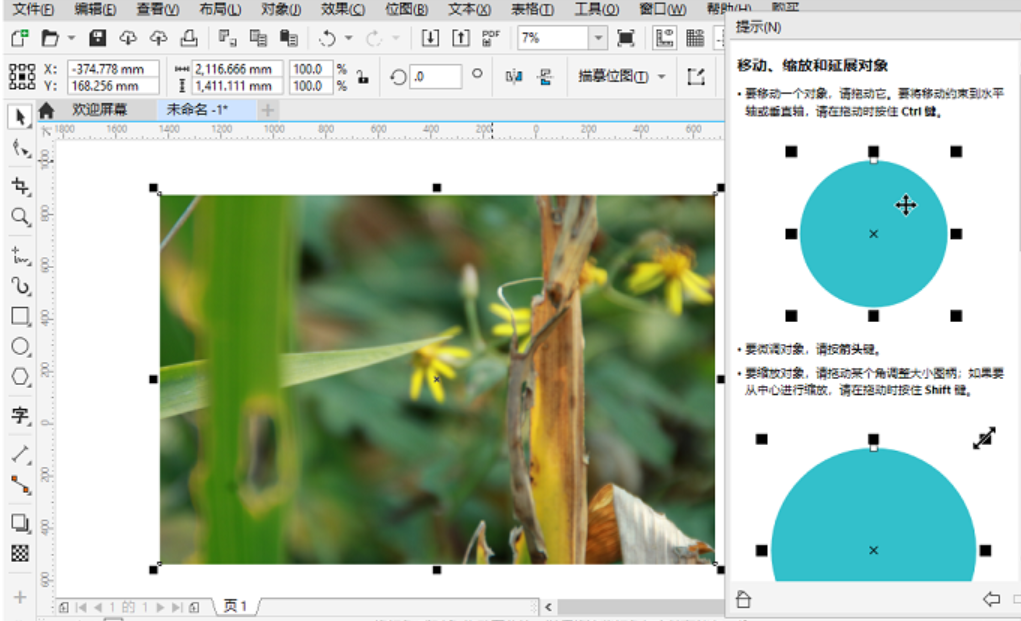This screenshot has height=621, width=1021.
Task: Toggle full-screen preview icon
Action: tap(625, 38)
